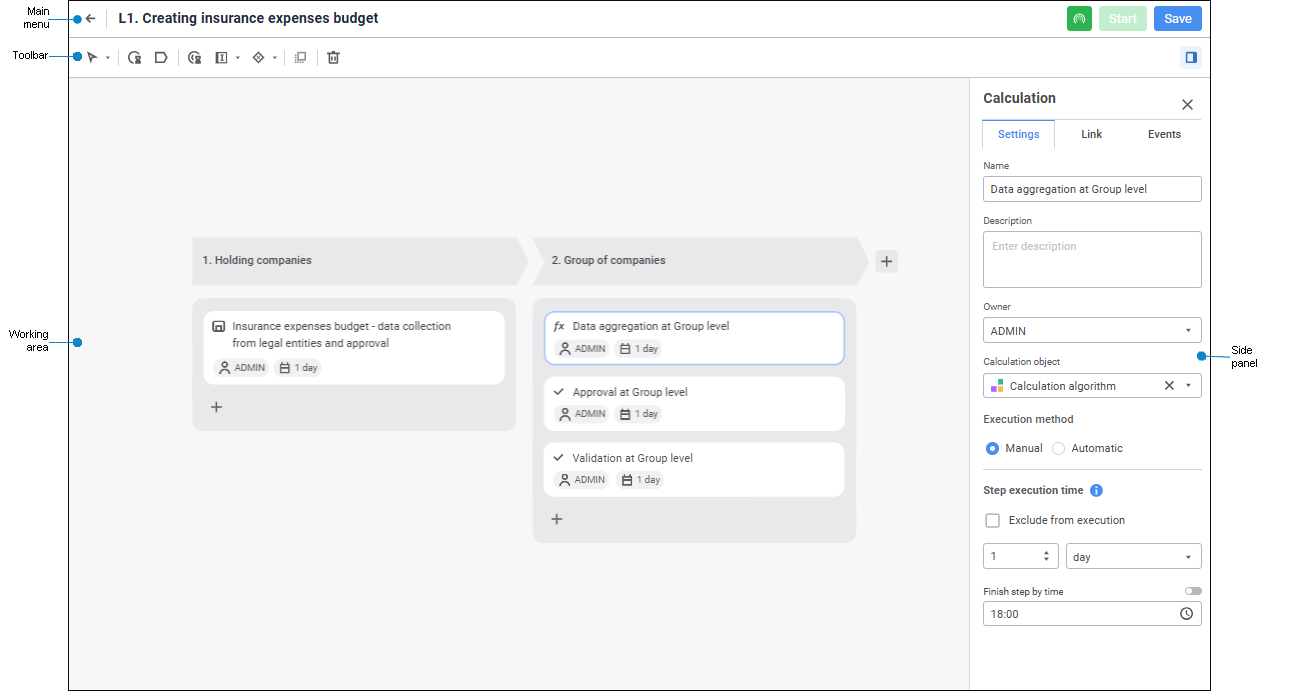Click the Calculation algorithm colored icon
1291x691 pixels.
997,386
